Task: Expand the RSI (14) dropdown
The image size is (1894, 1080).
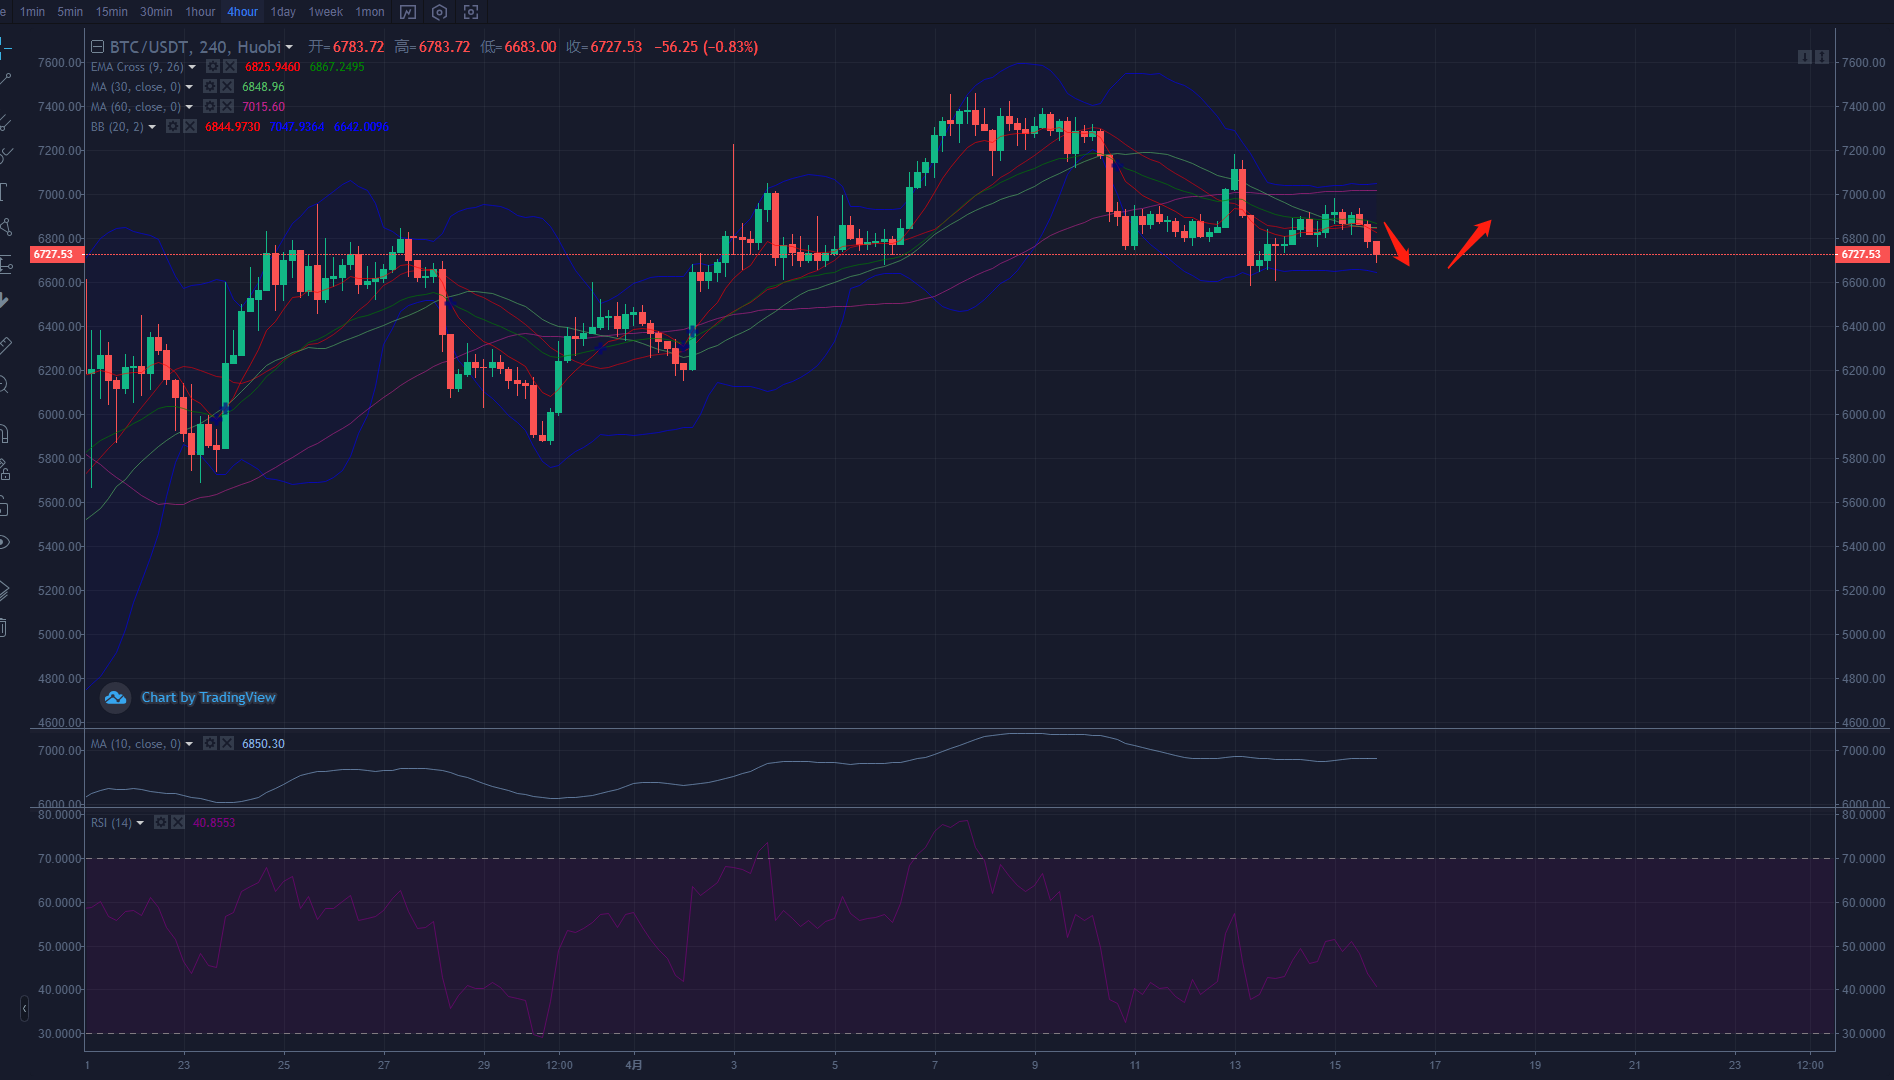Action: pos(140,823)
